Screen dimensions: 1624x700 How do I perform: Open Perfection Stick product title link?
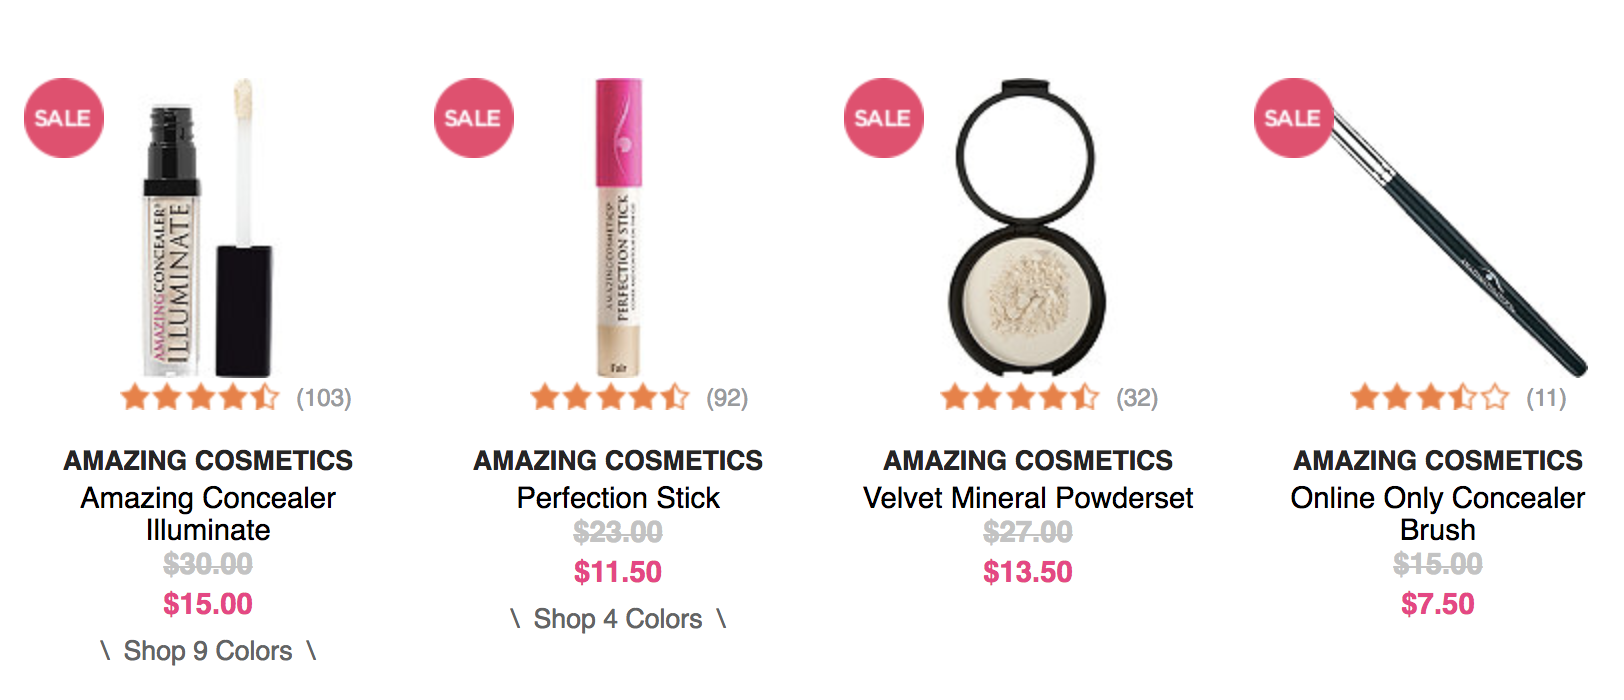[618, 498]
